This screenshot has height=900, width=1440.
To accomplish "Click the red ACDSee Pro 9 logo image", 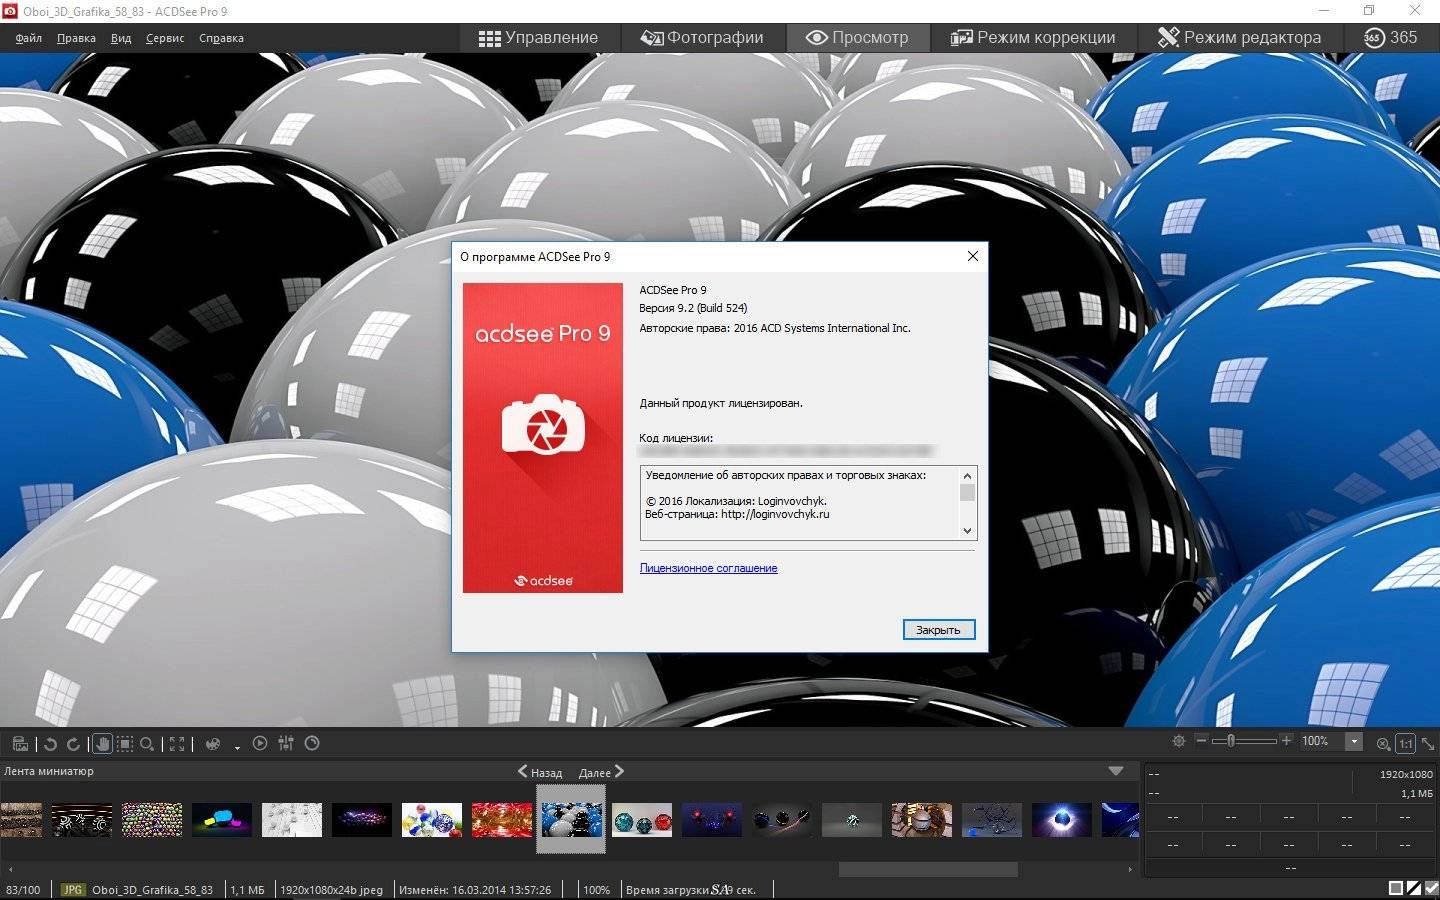I will [x=543, y=438].
